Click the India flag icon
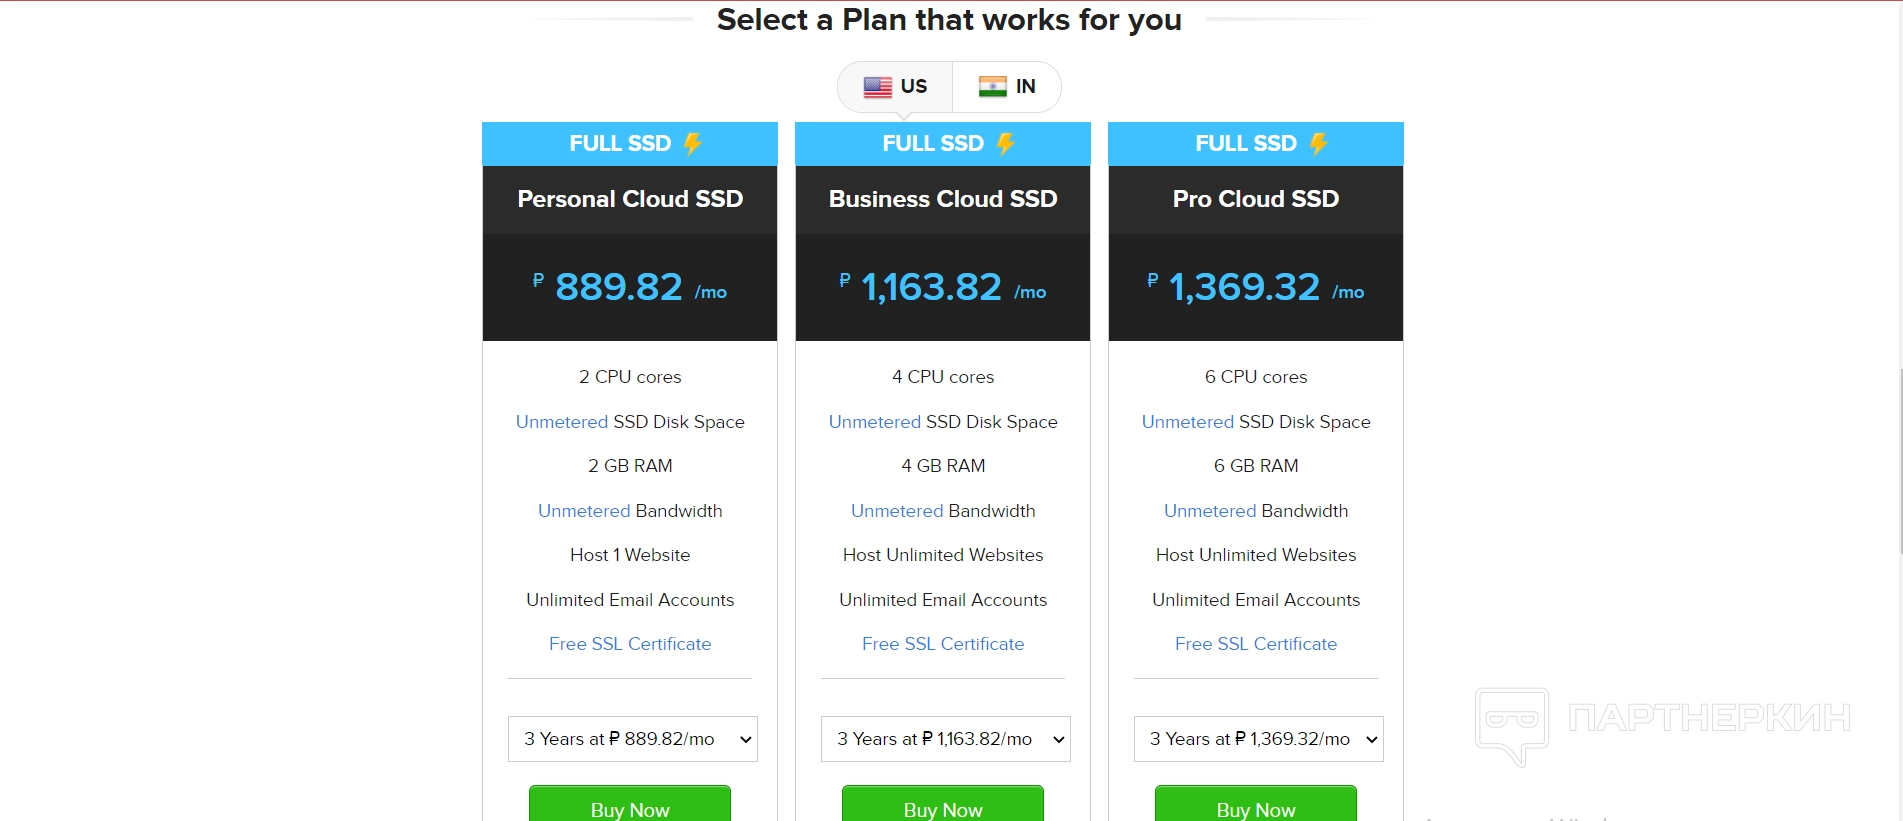The width and height of the screenshot is (1903, 821). click(992, 87)
